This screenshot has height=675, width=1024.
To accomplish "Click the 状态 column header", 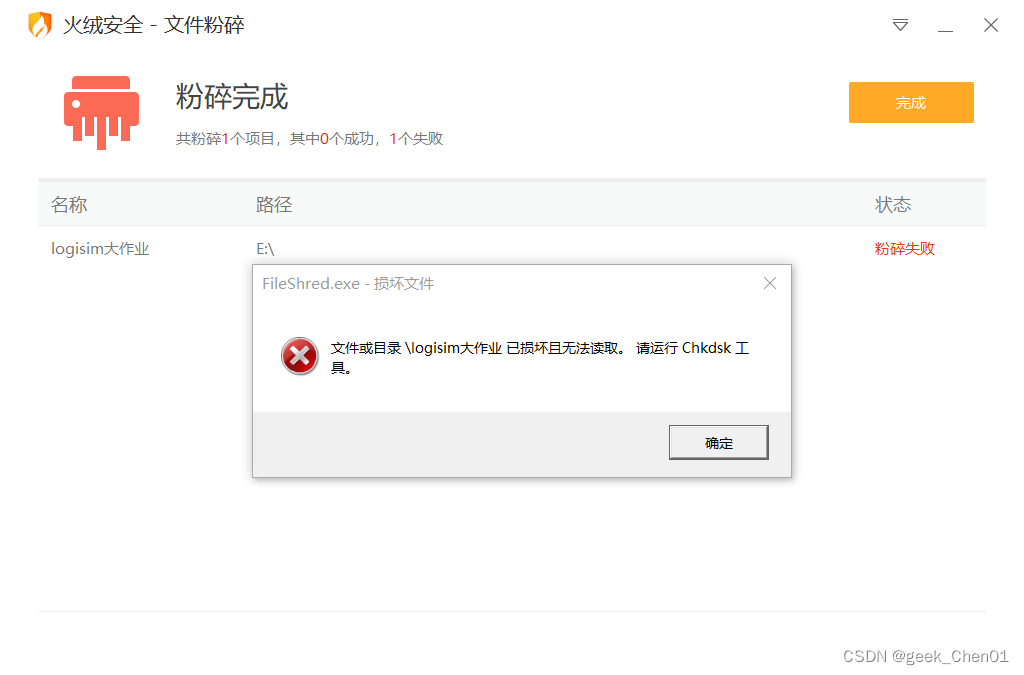I will [893, 205].
